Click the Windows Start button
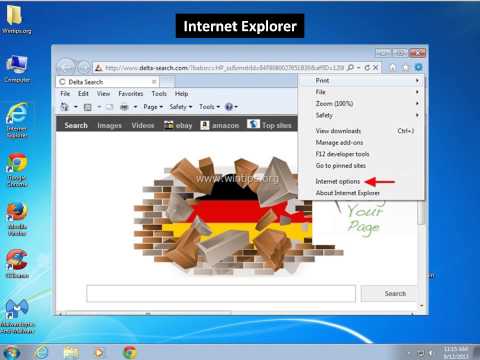Viewport: 480px width, 360px height. (11, 352)
